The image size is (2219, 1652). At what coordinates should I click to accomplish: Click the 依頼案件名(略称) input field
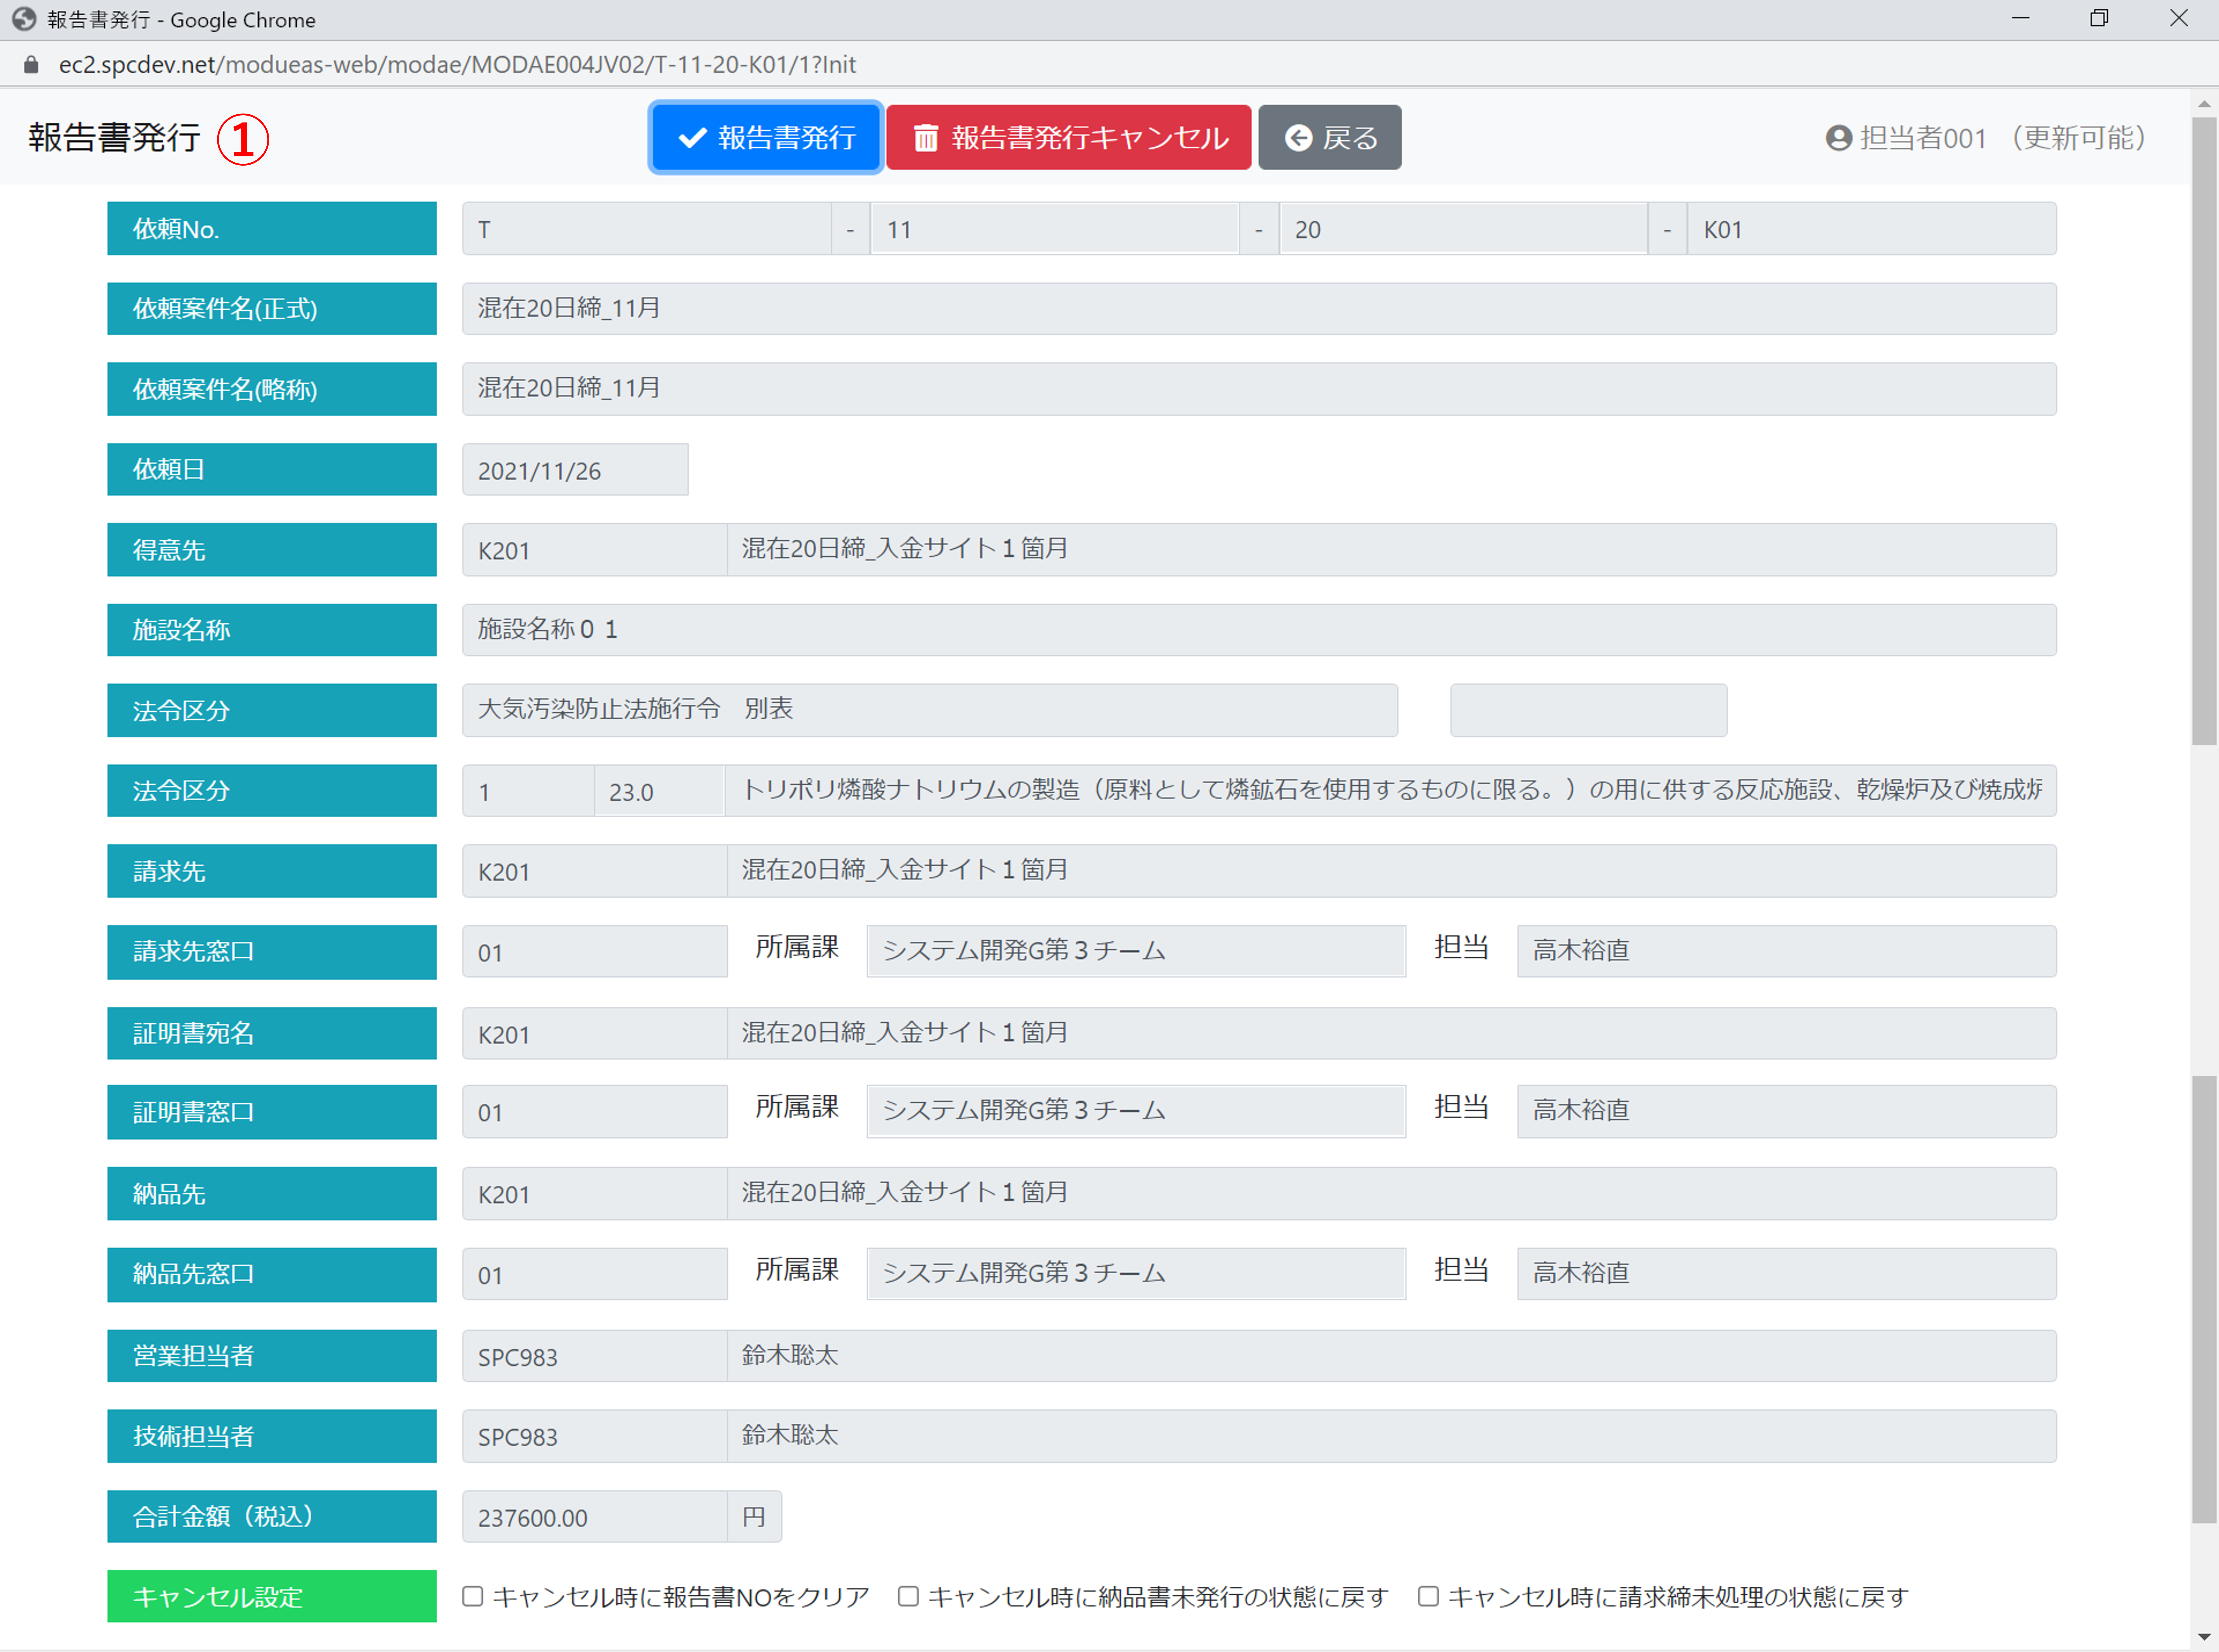coord(1259,389)
